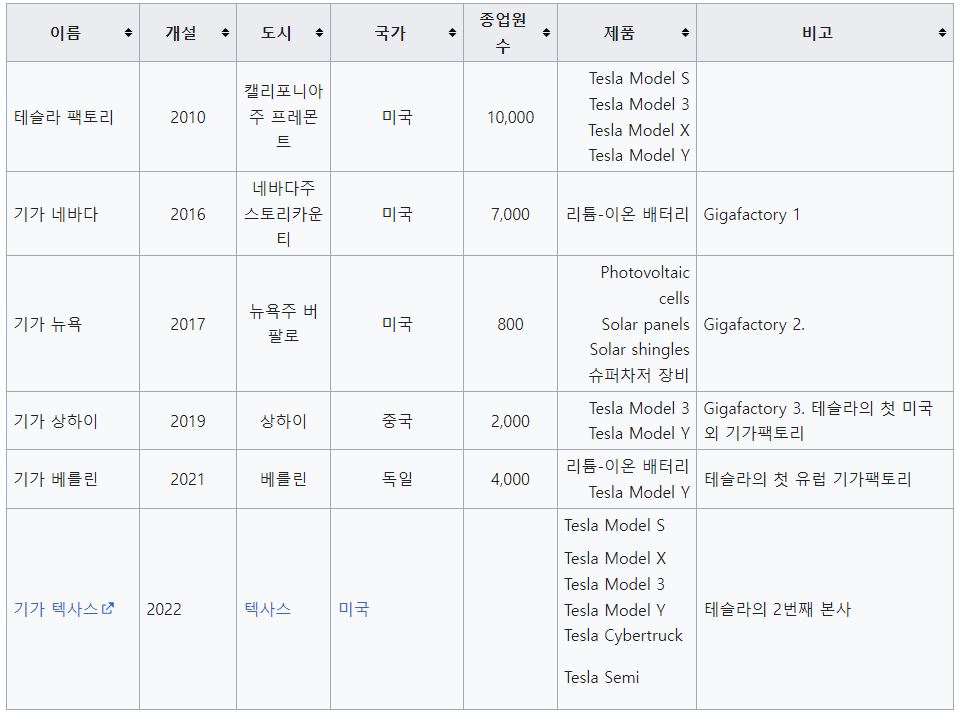Select the 제품 column header text
The width and height of the screenshot is (958, 713).
[x=619, y=33]
